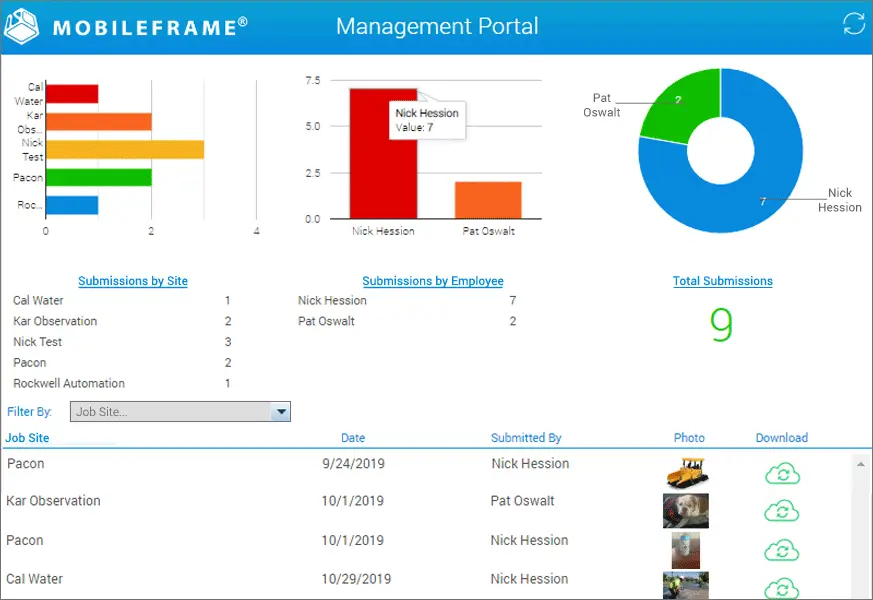Click the total count '9'
Screen dimensions: 873x600
[x=721, y=325]
